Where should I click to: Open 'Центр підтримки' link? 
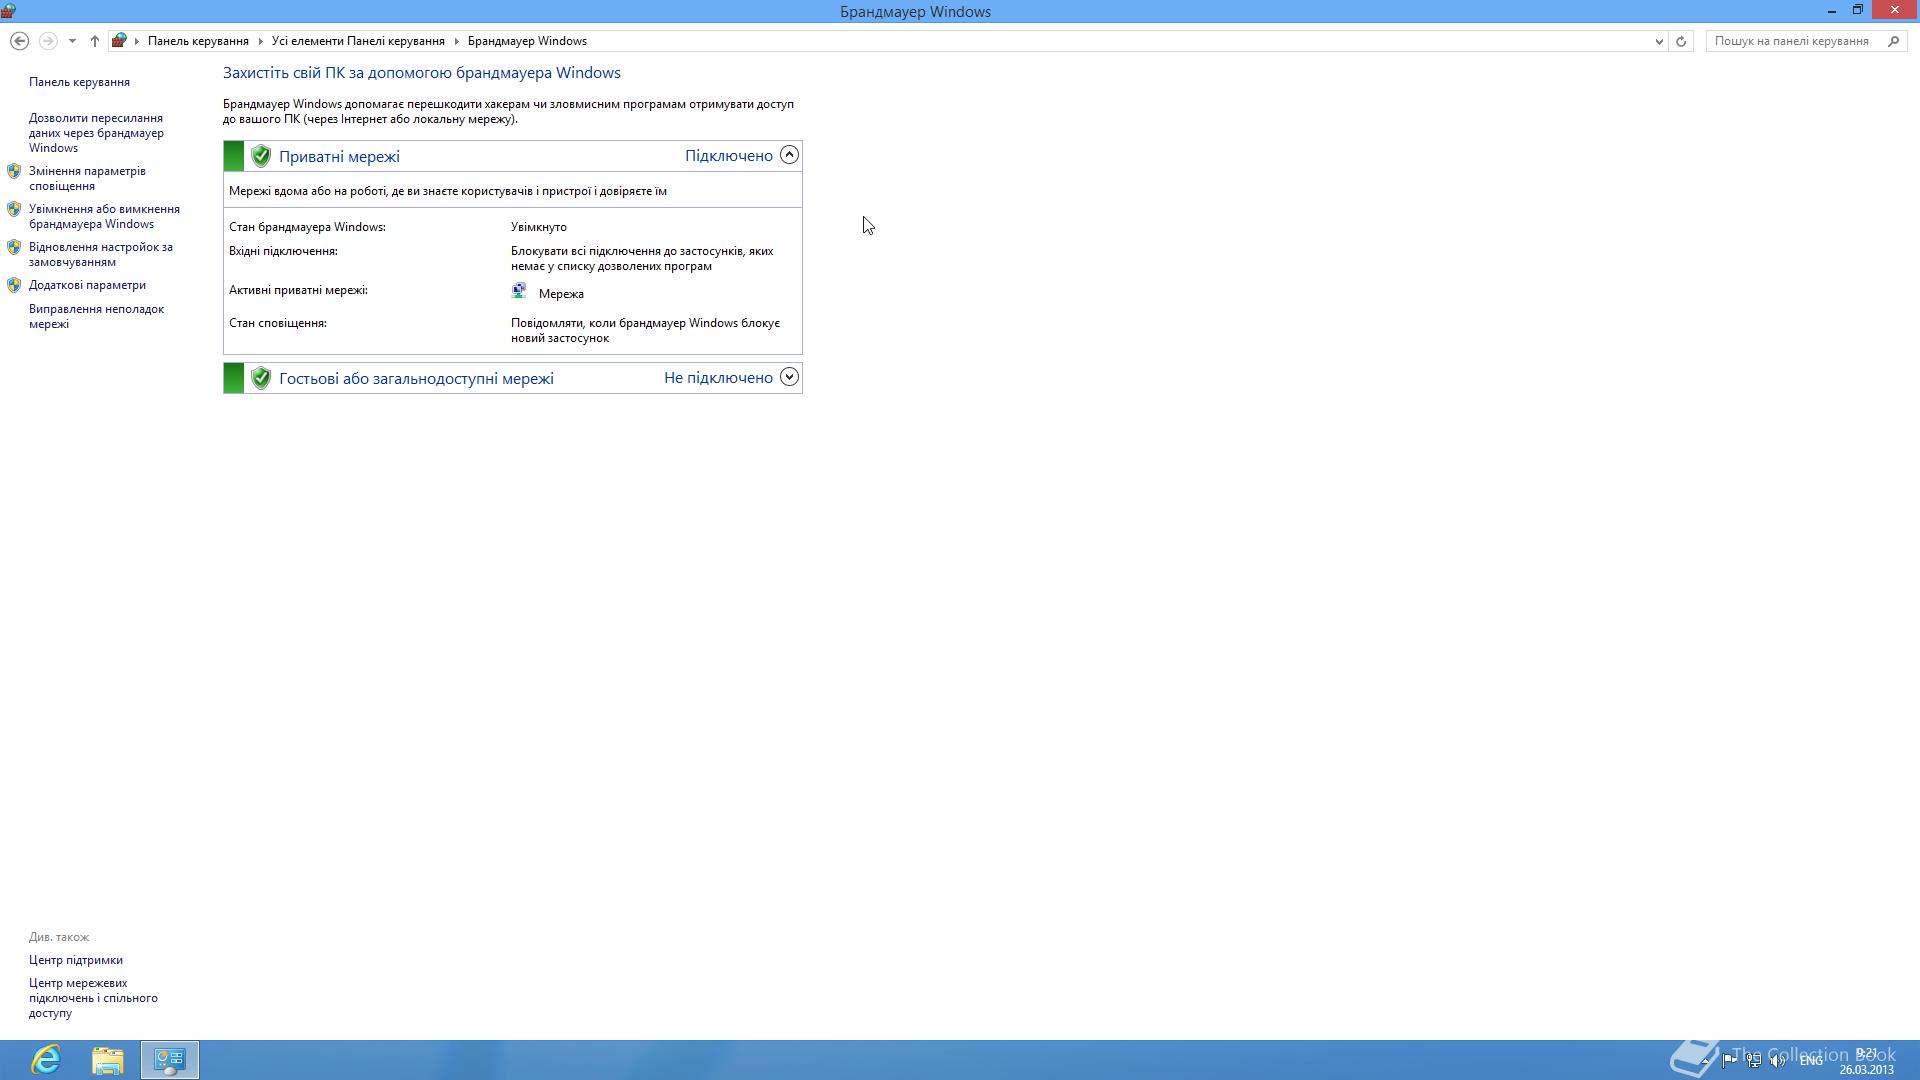76,960
